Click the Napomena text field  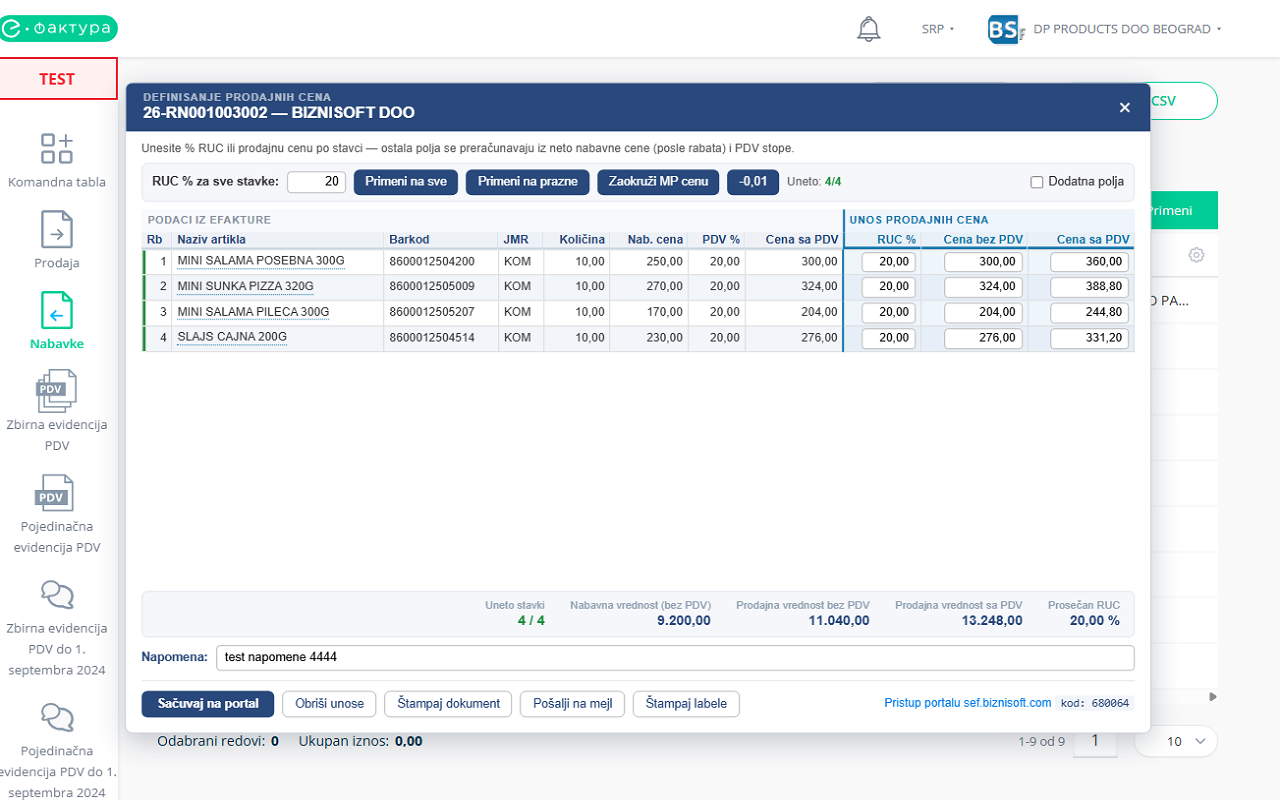click(x=674, y=658)
